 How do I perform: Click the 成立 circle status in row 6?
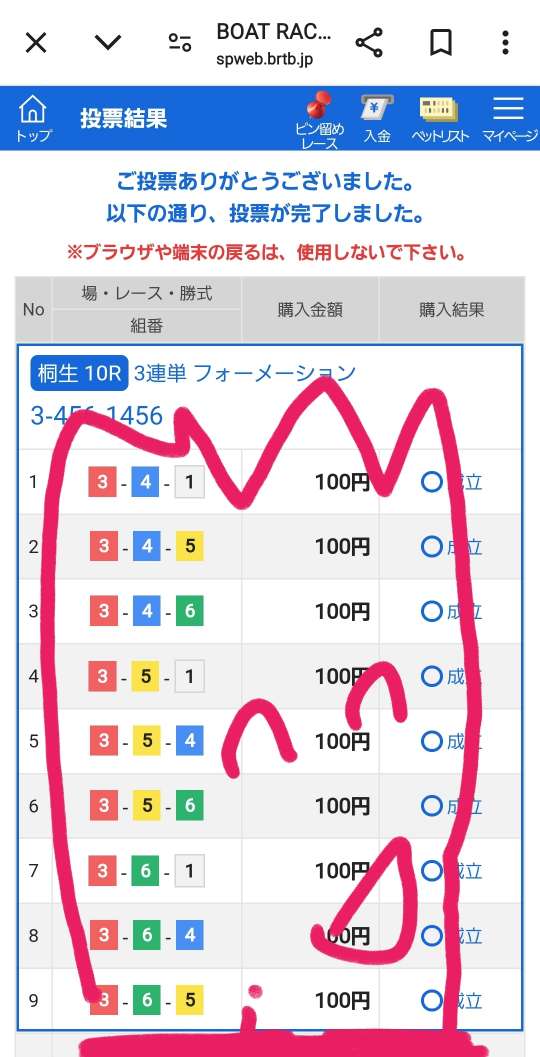pyautogui.click(x=451, y=805)
